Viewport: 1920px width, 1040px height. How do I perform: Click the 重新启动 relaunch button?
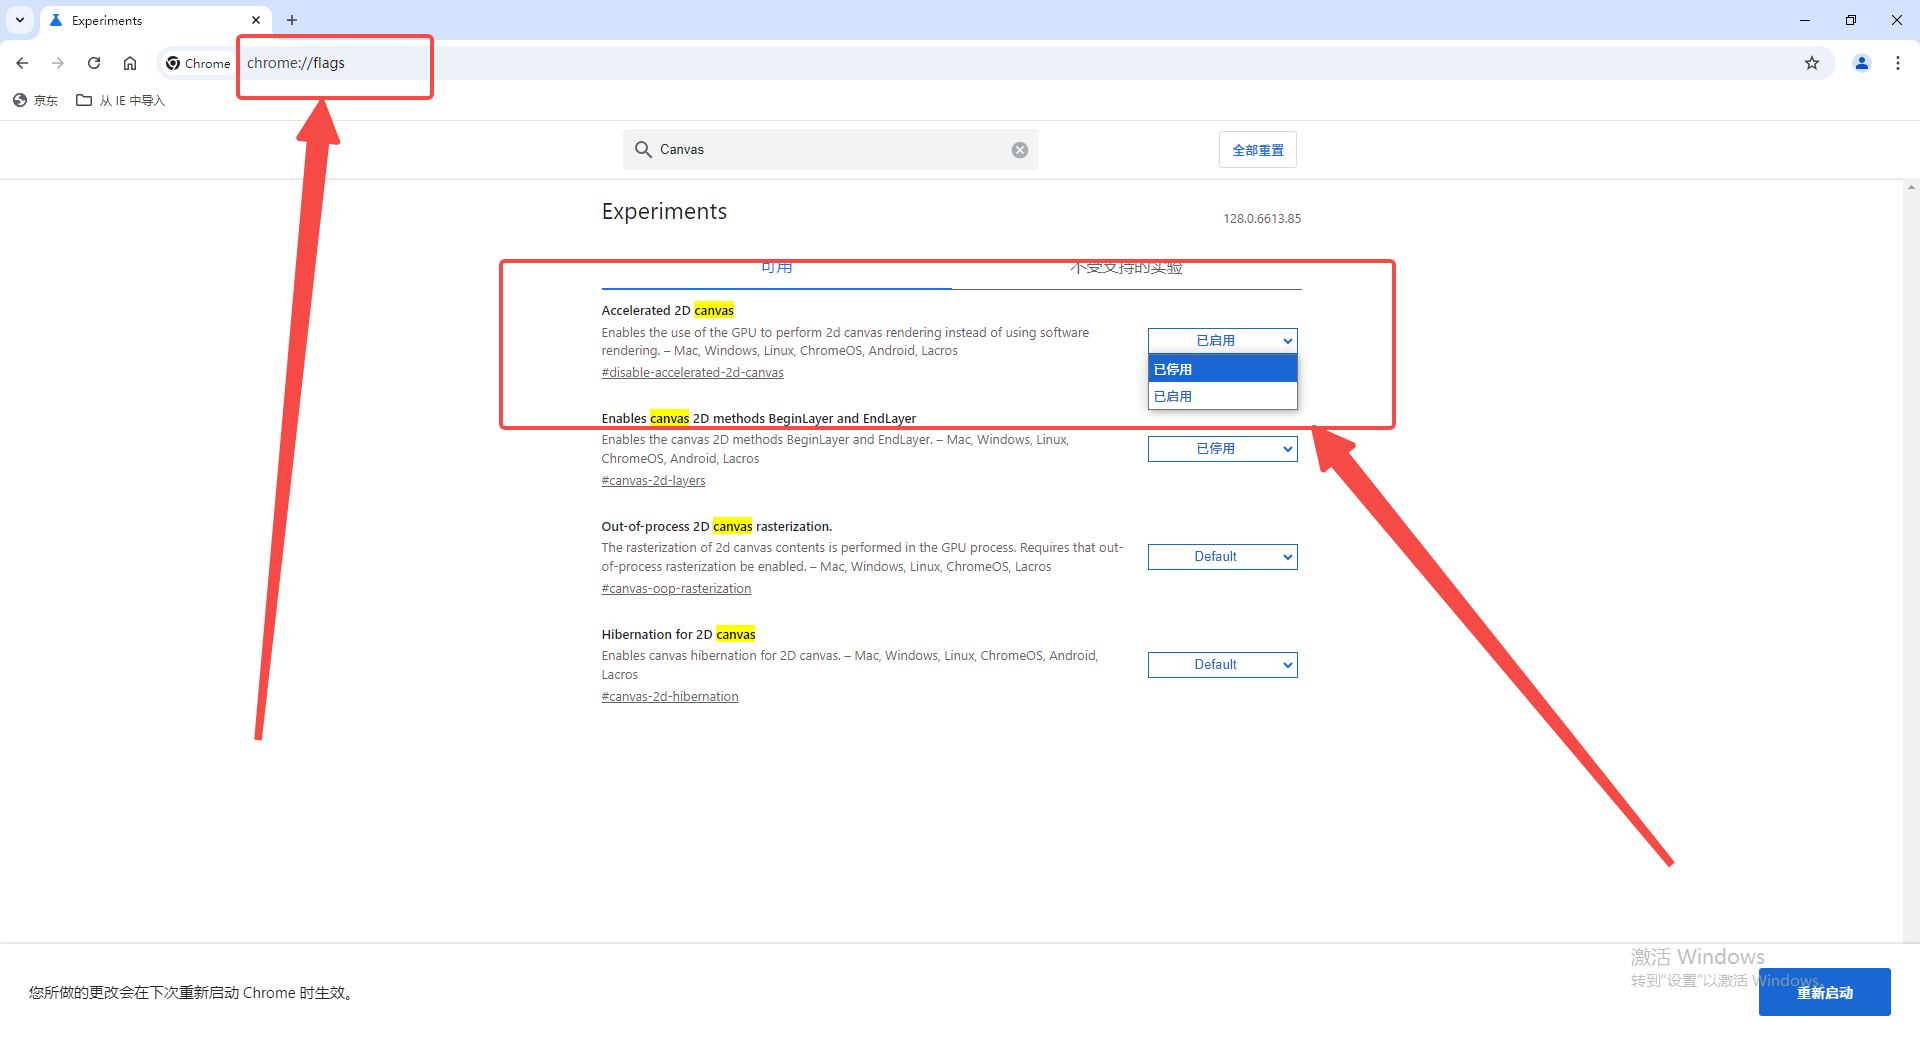pos(1824,992)
